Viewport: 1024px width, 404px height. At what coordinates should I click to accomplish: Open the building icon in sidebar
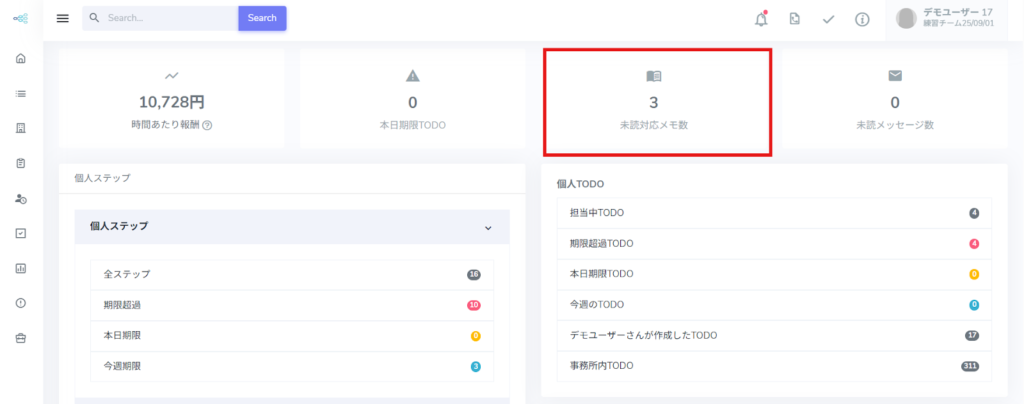[x=20, y=128]
